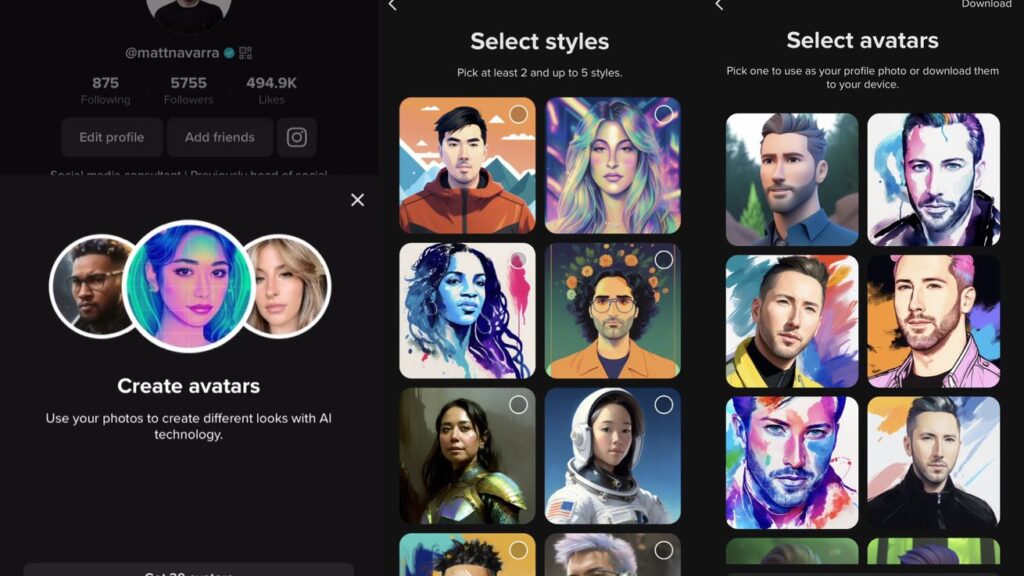Choose the 3D cartoon forest avatar
The height and width of the screenshot is (576, 1024).
(x=792, y=180)
